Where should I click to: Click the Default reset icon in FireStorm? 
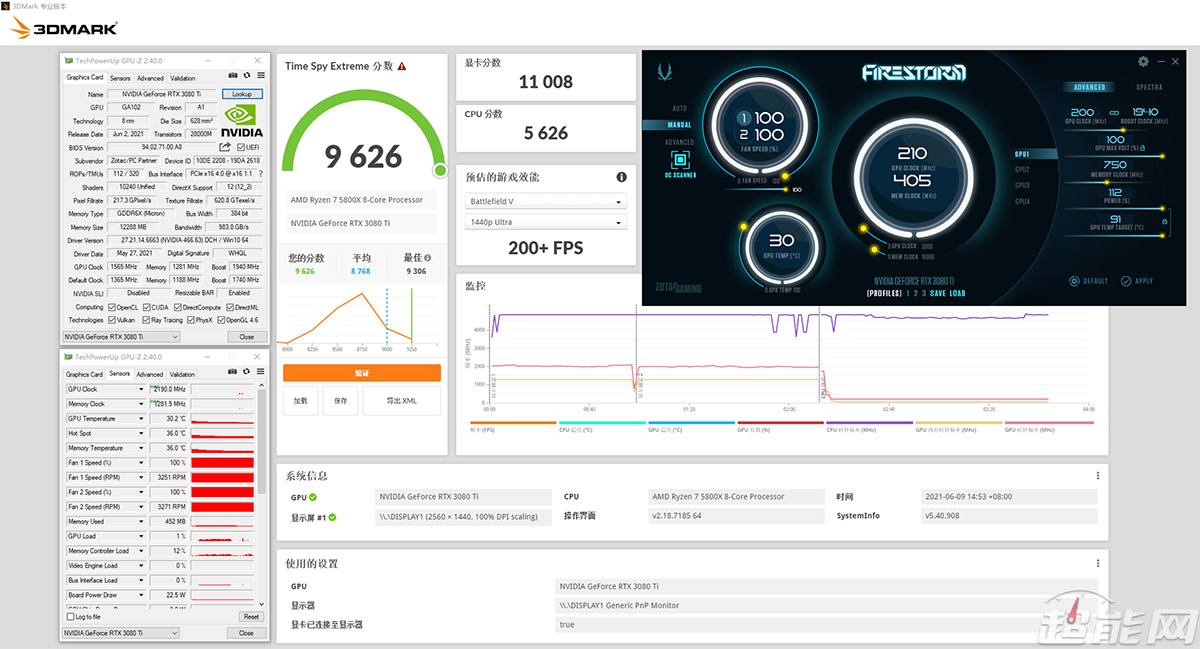point(1074,281)
